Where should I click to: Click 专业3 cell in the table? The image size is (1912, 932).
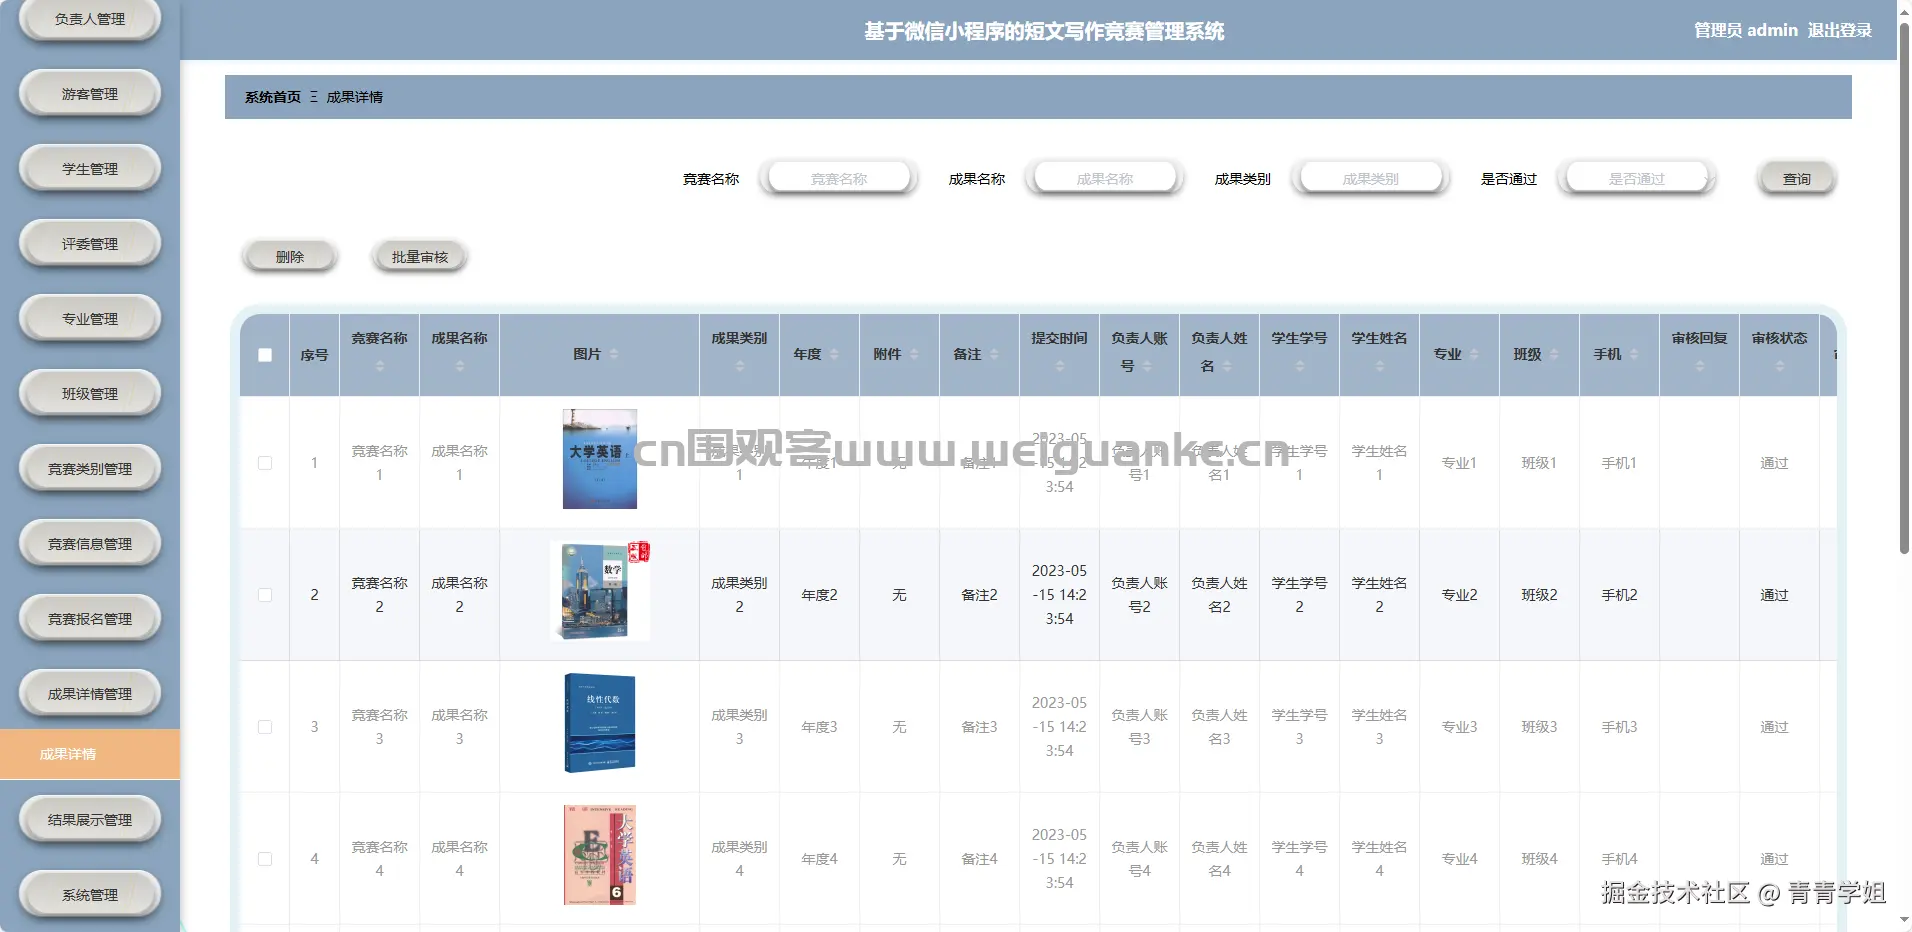pyautogui.click(x=1459, y=727)
